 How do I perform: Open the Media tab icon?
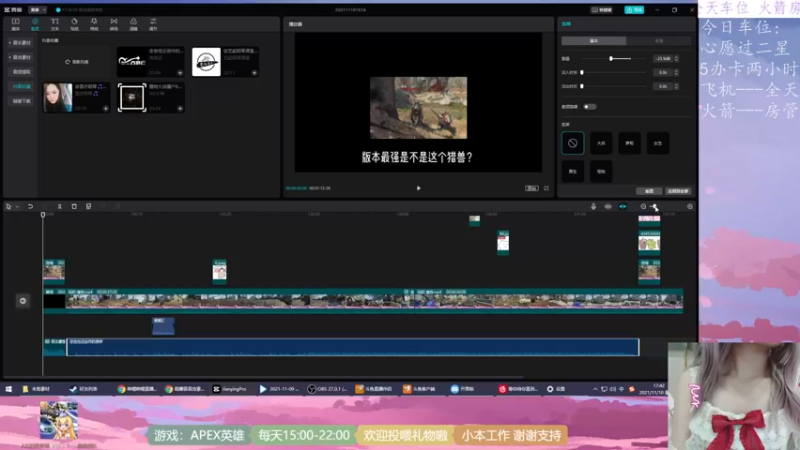point(15,23)
